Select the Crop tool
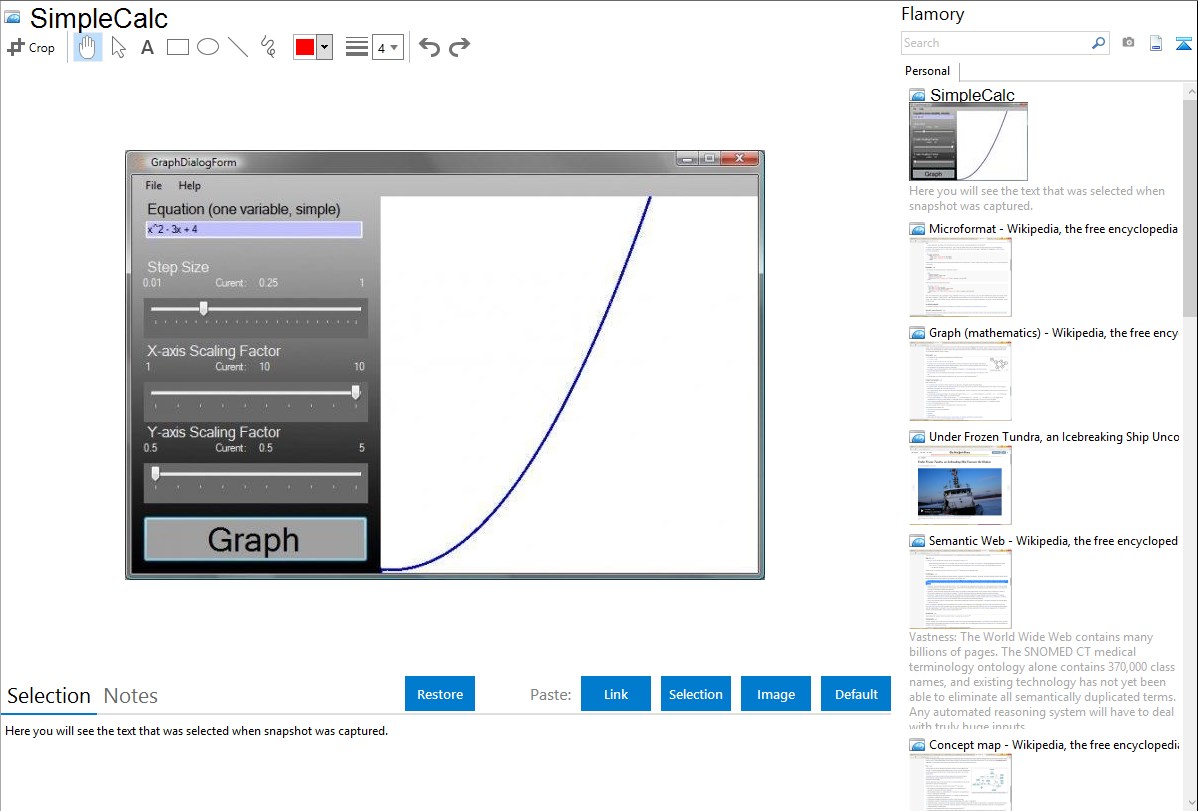This screenshot has width=1198, height=811. pos(31,47)
